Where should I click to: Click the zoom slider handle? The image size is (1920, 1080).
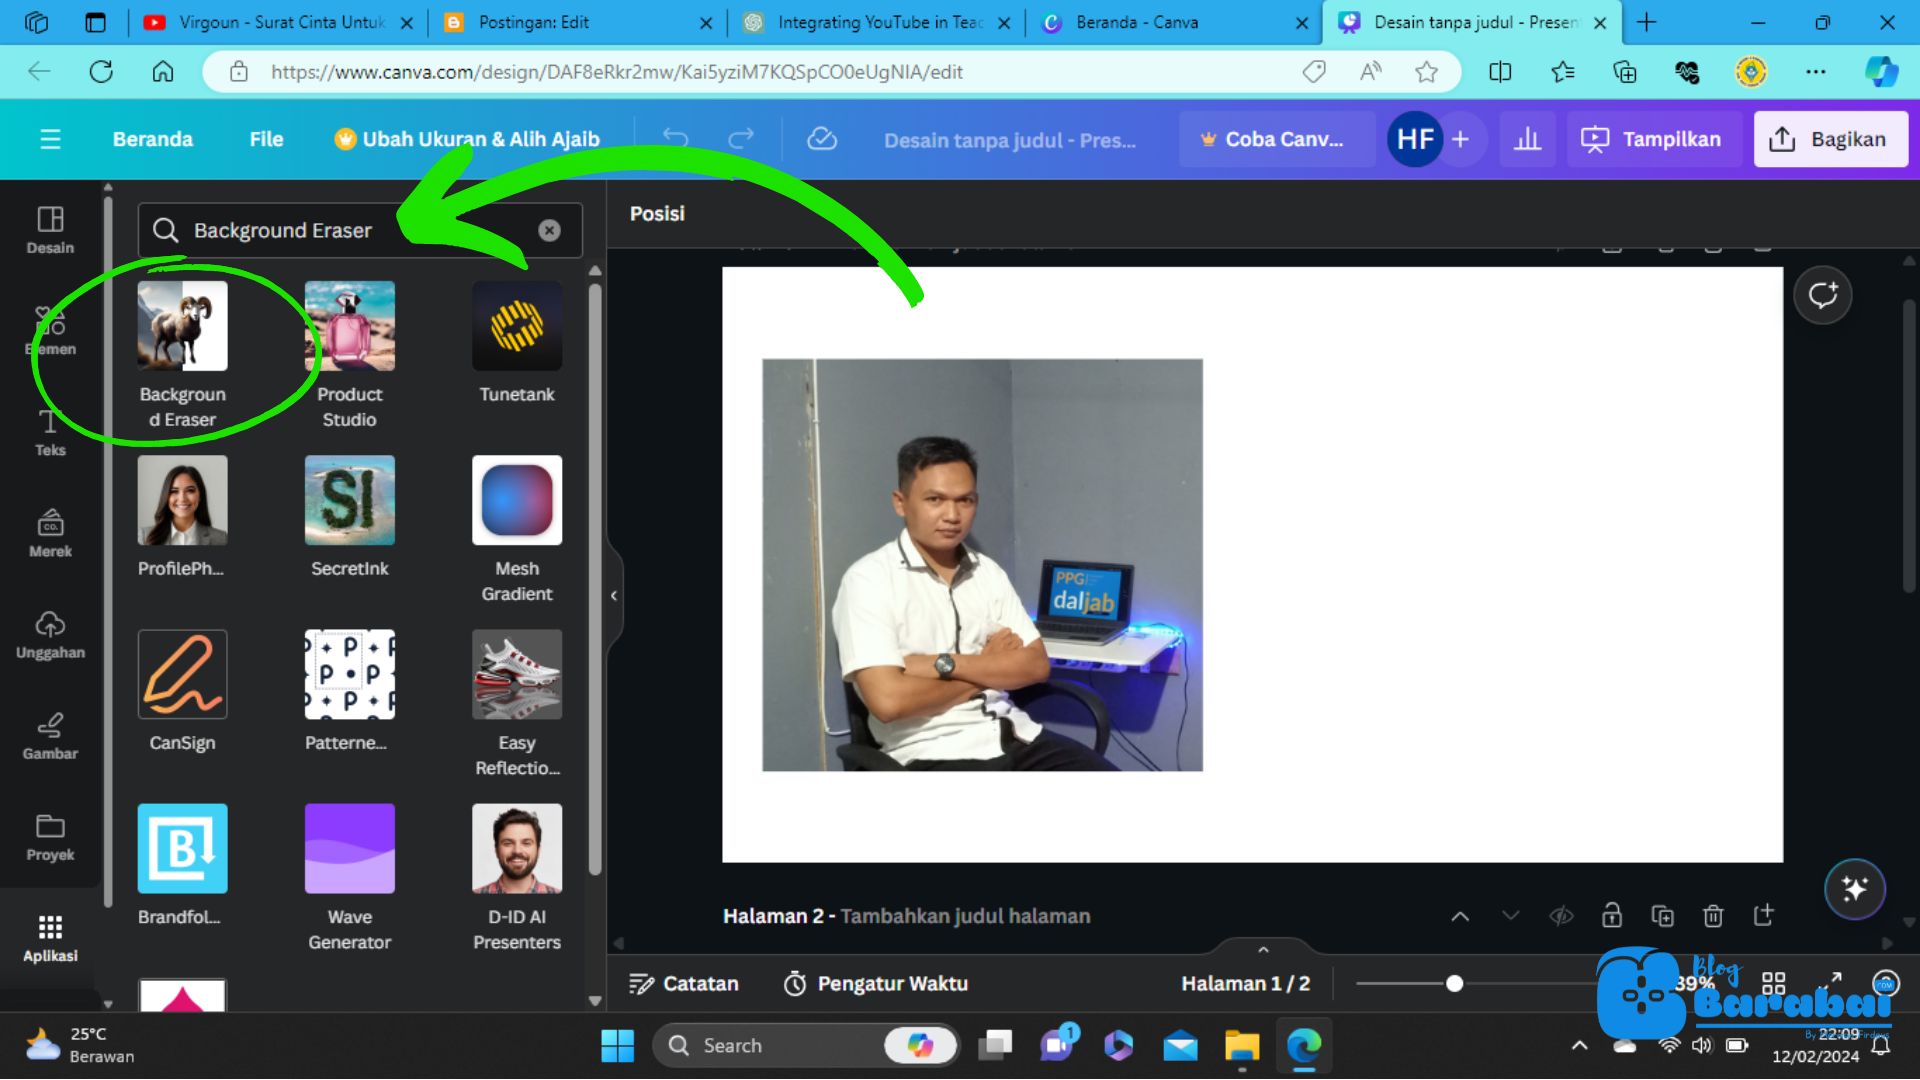coord(1454,984)
